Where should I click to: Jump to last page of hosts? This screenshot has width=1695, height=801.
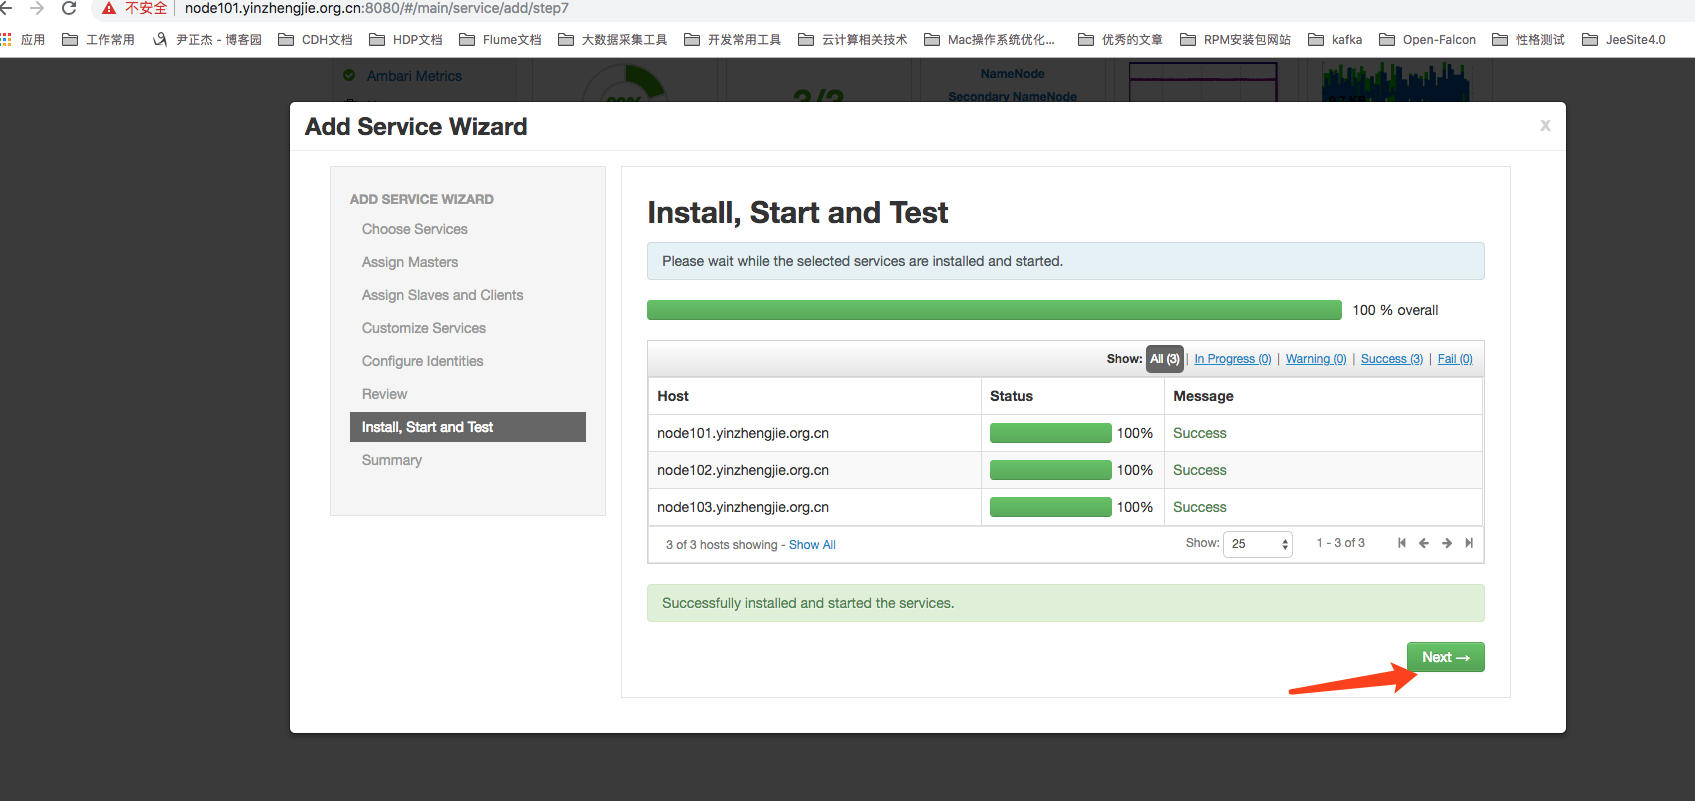tap(1469, 543)
